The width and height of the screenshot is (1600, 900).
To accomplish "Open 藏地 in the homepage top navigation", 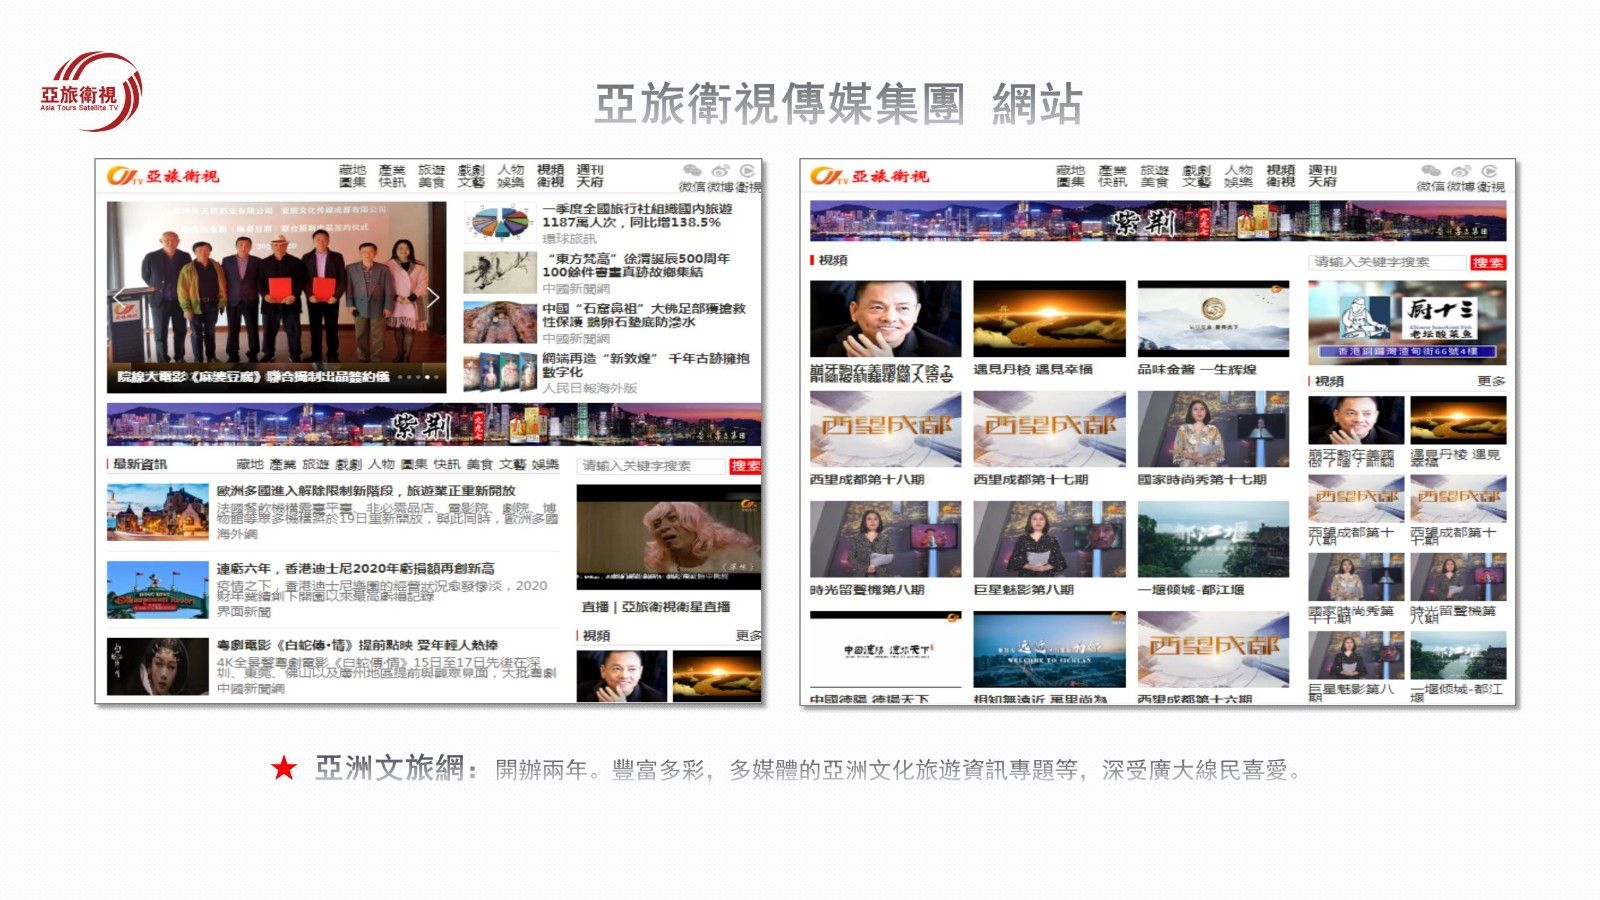I will (352, 170).
